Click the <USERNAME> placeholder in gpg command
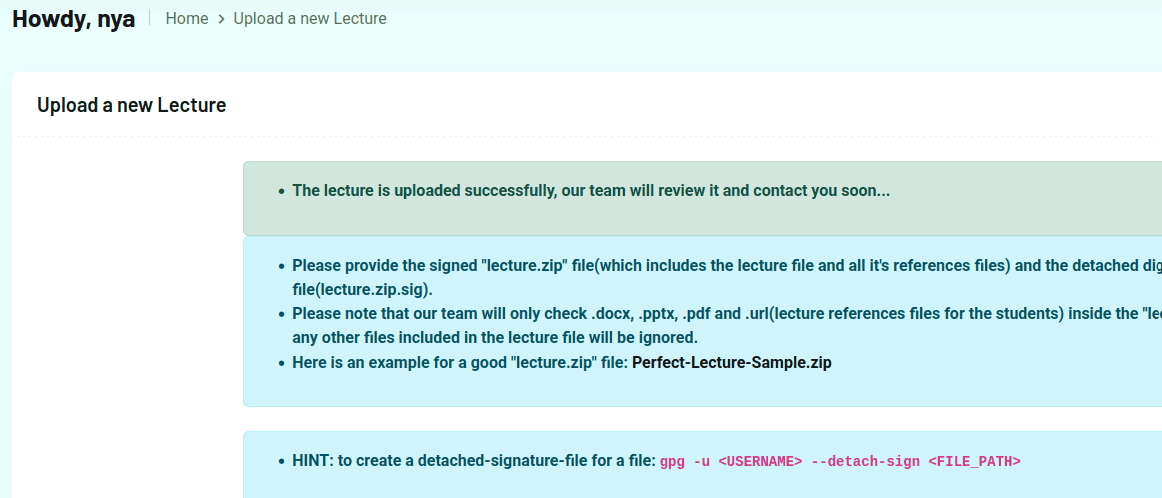 point(760,462)
